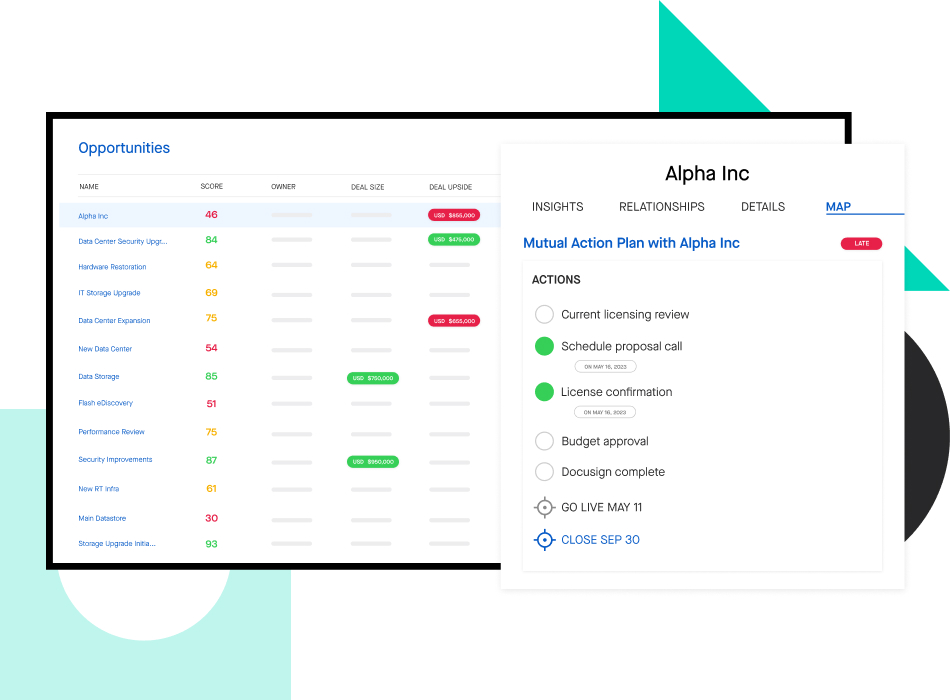Click score 61 for New RT Infra

point(211,488)
